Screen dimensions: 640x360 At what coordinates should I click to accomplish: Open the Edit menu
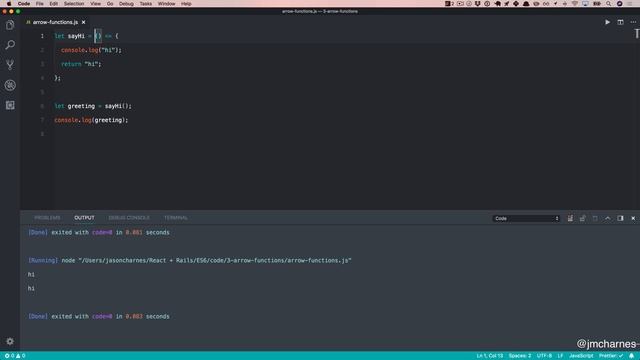click(53, 4)
